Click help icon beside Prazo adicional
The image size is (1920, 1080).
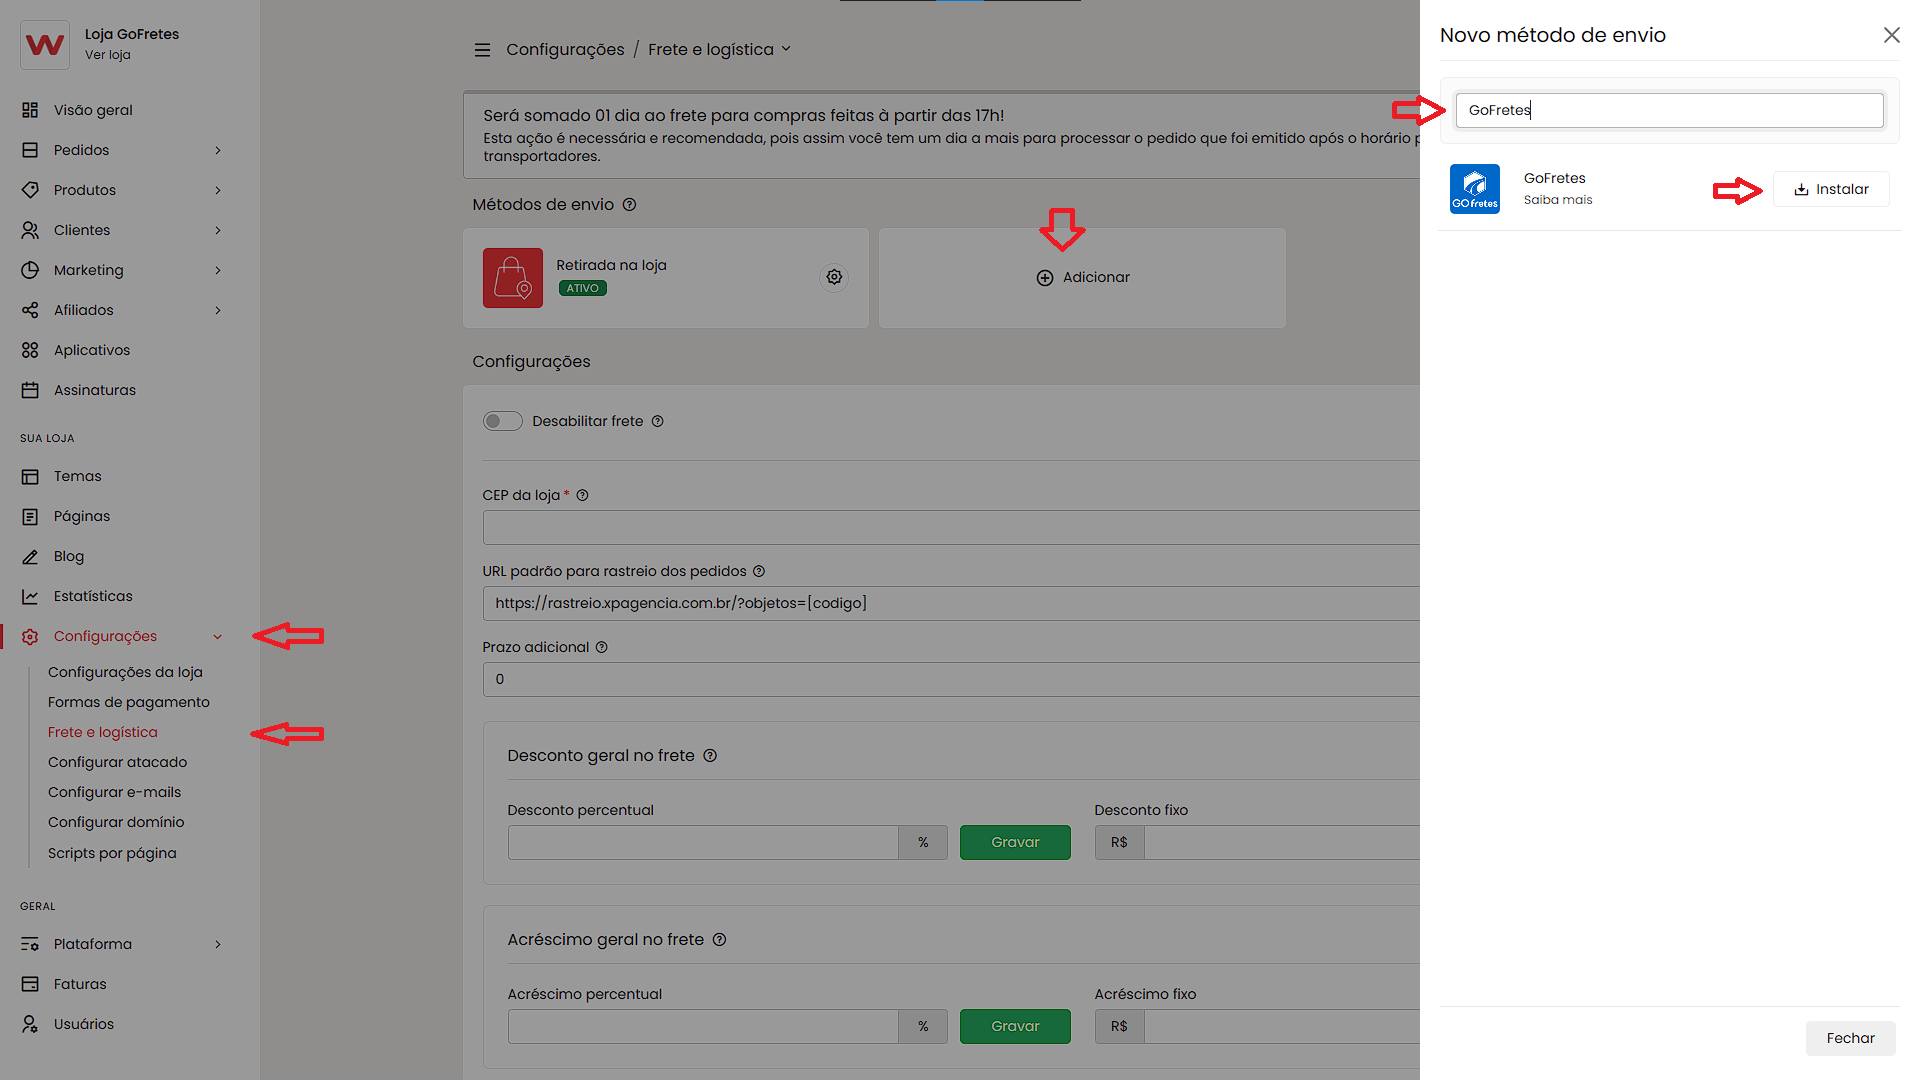602,648
